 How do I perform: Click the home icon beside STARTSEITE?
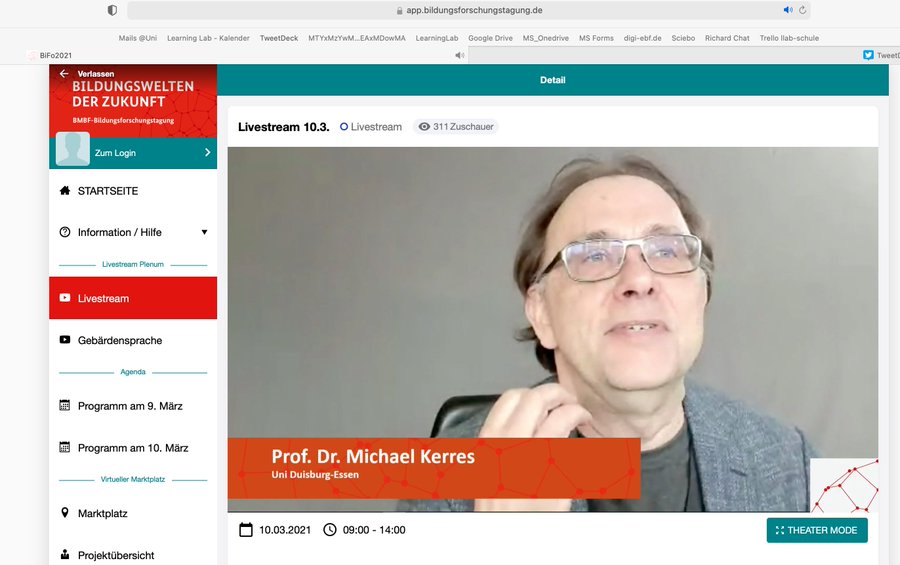[65, 191]
